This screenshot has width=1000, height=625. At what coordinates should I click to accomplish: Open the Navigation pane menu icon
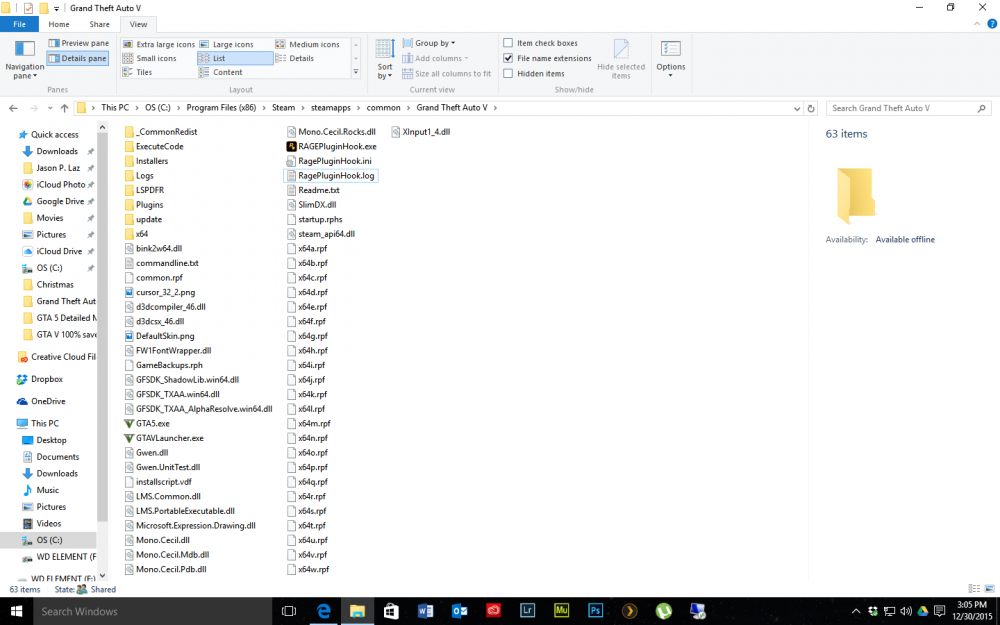(25, 49)
